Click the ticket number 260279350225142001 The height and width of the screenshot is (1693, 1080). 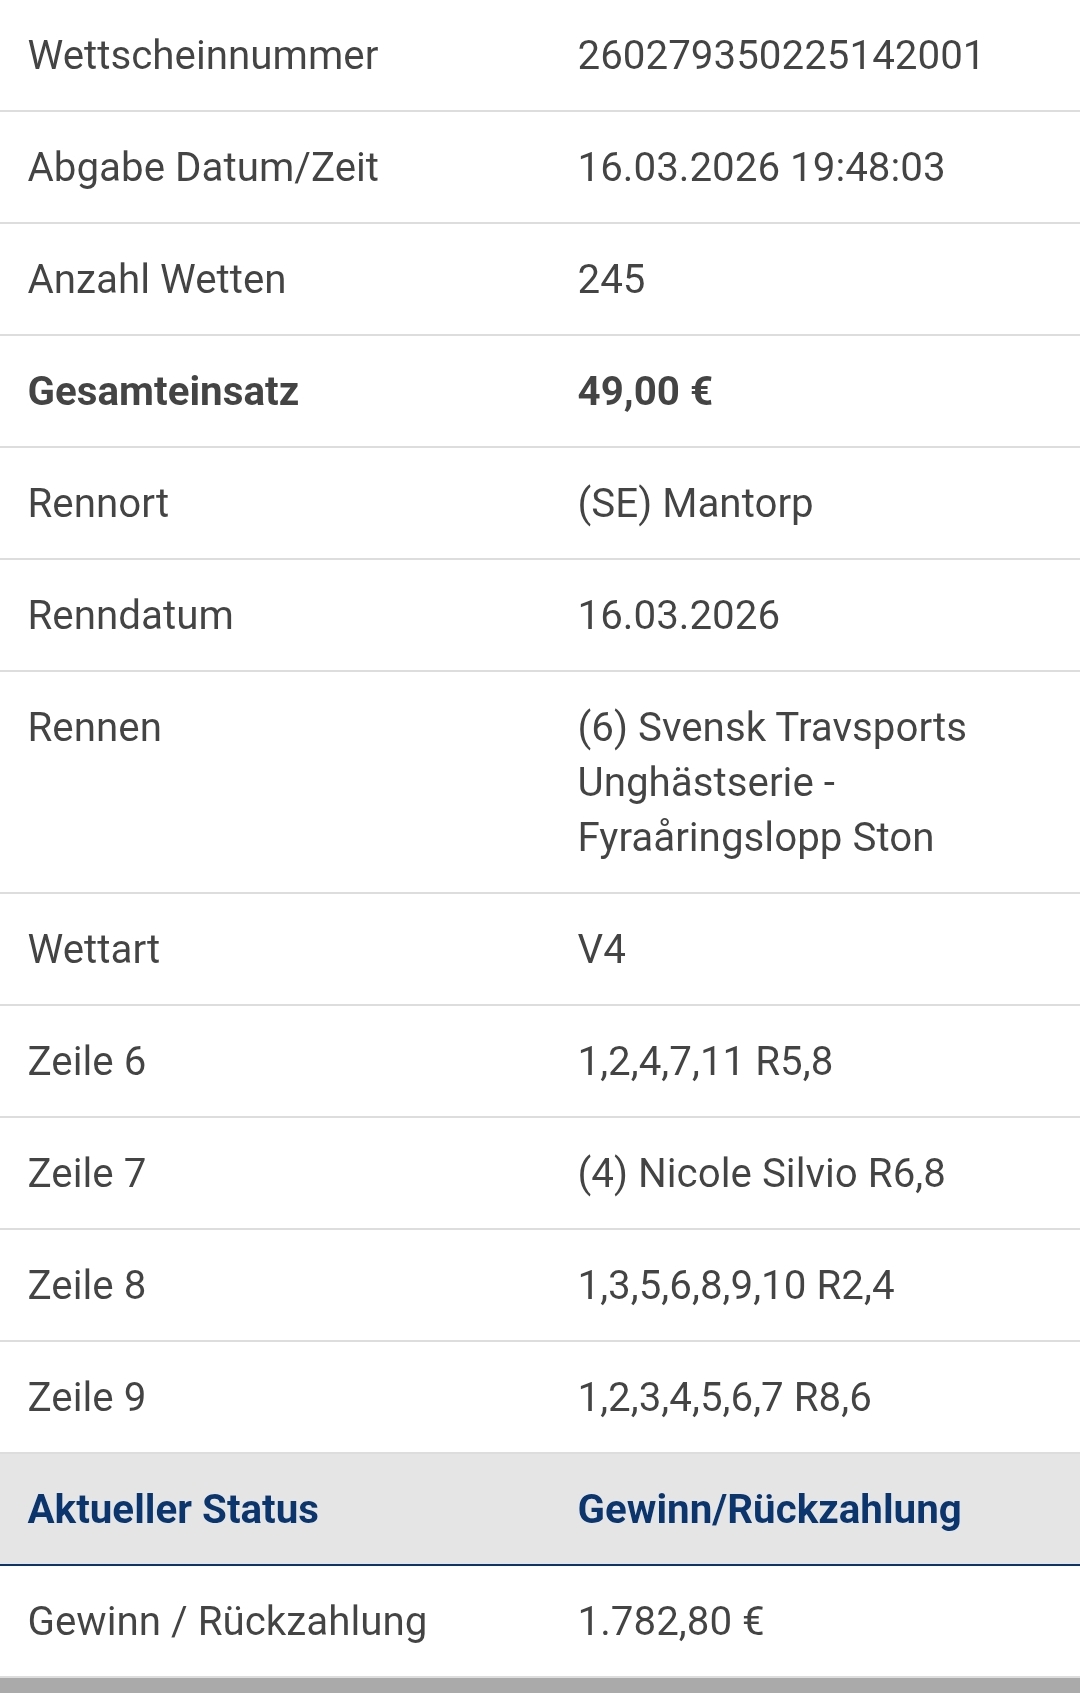click(780, 55)
